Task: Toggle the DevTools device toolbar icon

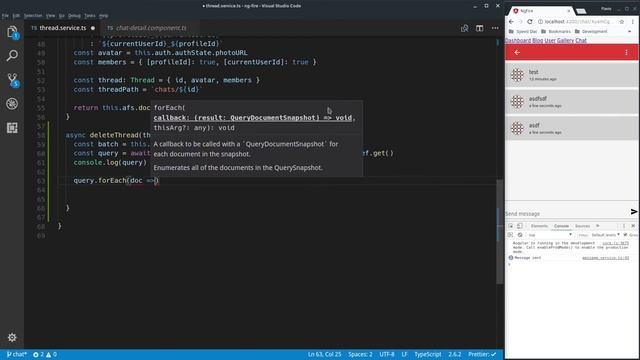Action: pos(520,226)
